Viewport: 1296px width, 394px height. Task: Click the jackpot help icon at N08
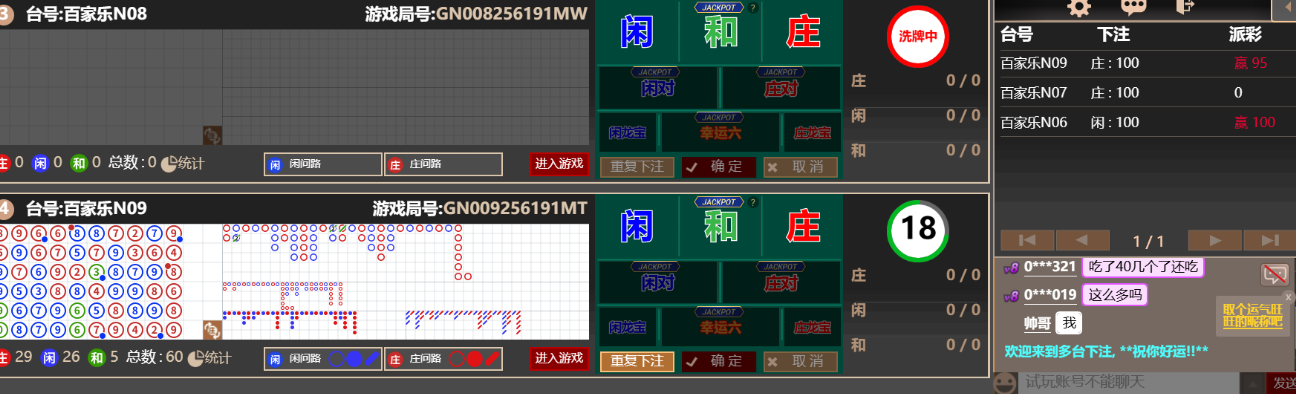pyautogui.click(x=753, y=7)
